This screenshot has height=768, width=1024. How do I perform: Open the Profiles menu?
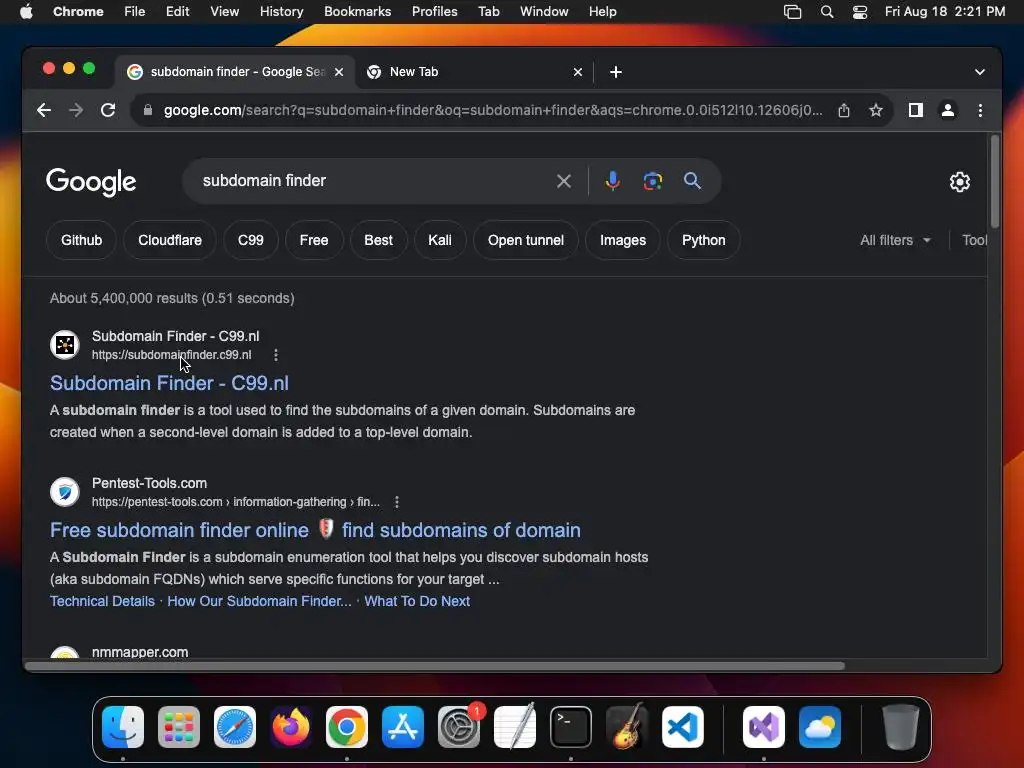(434, 12)
